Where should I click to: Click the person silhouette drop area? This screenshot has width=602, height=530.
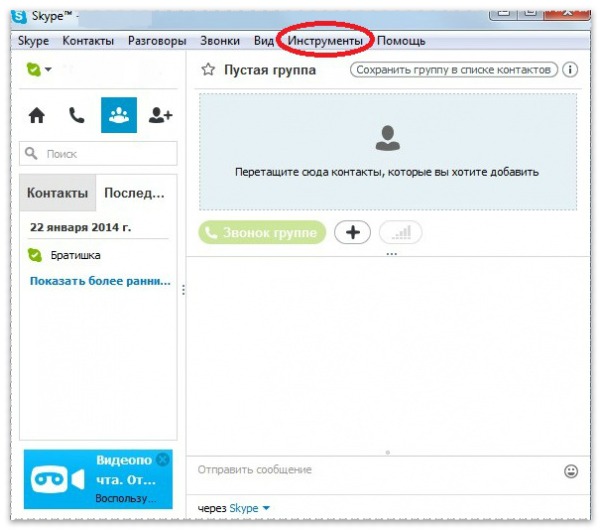(388, 137)
